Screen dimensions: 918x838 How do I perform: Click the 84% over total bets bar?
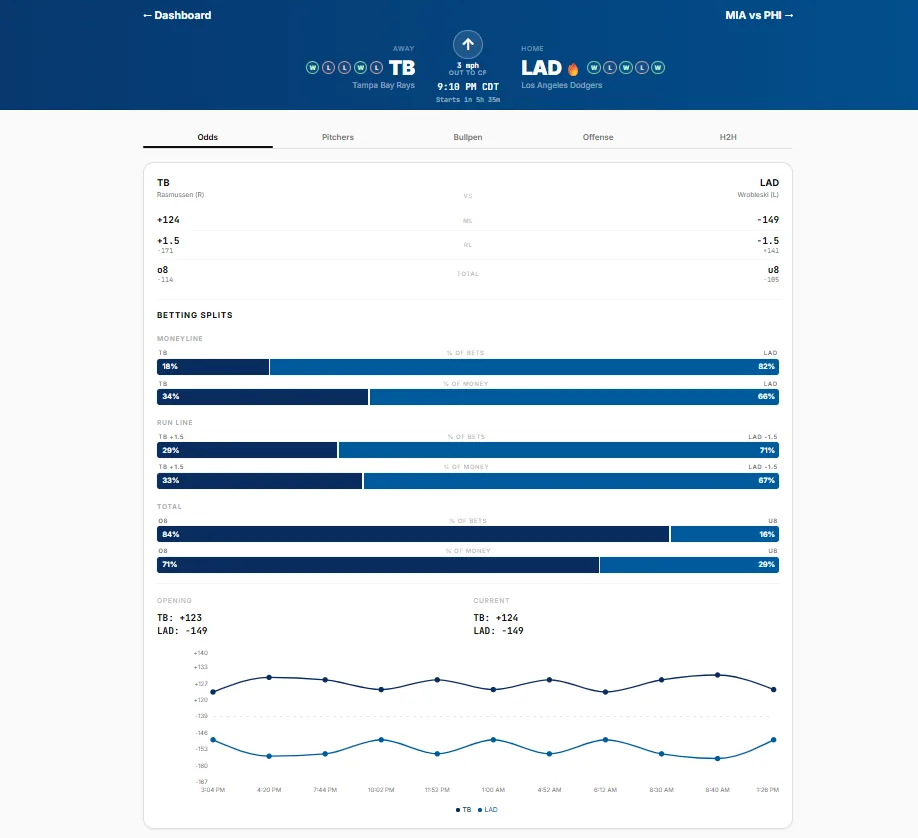413,534
